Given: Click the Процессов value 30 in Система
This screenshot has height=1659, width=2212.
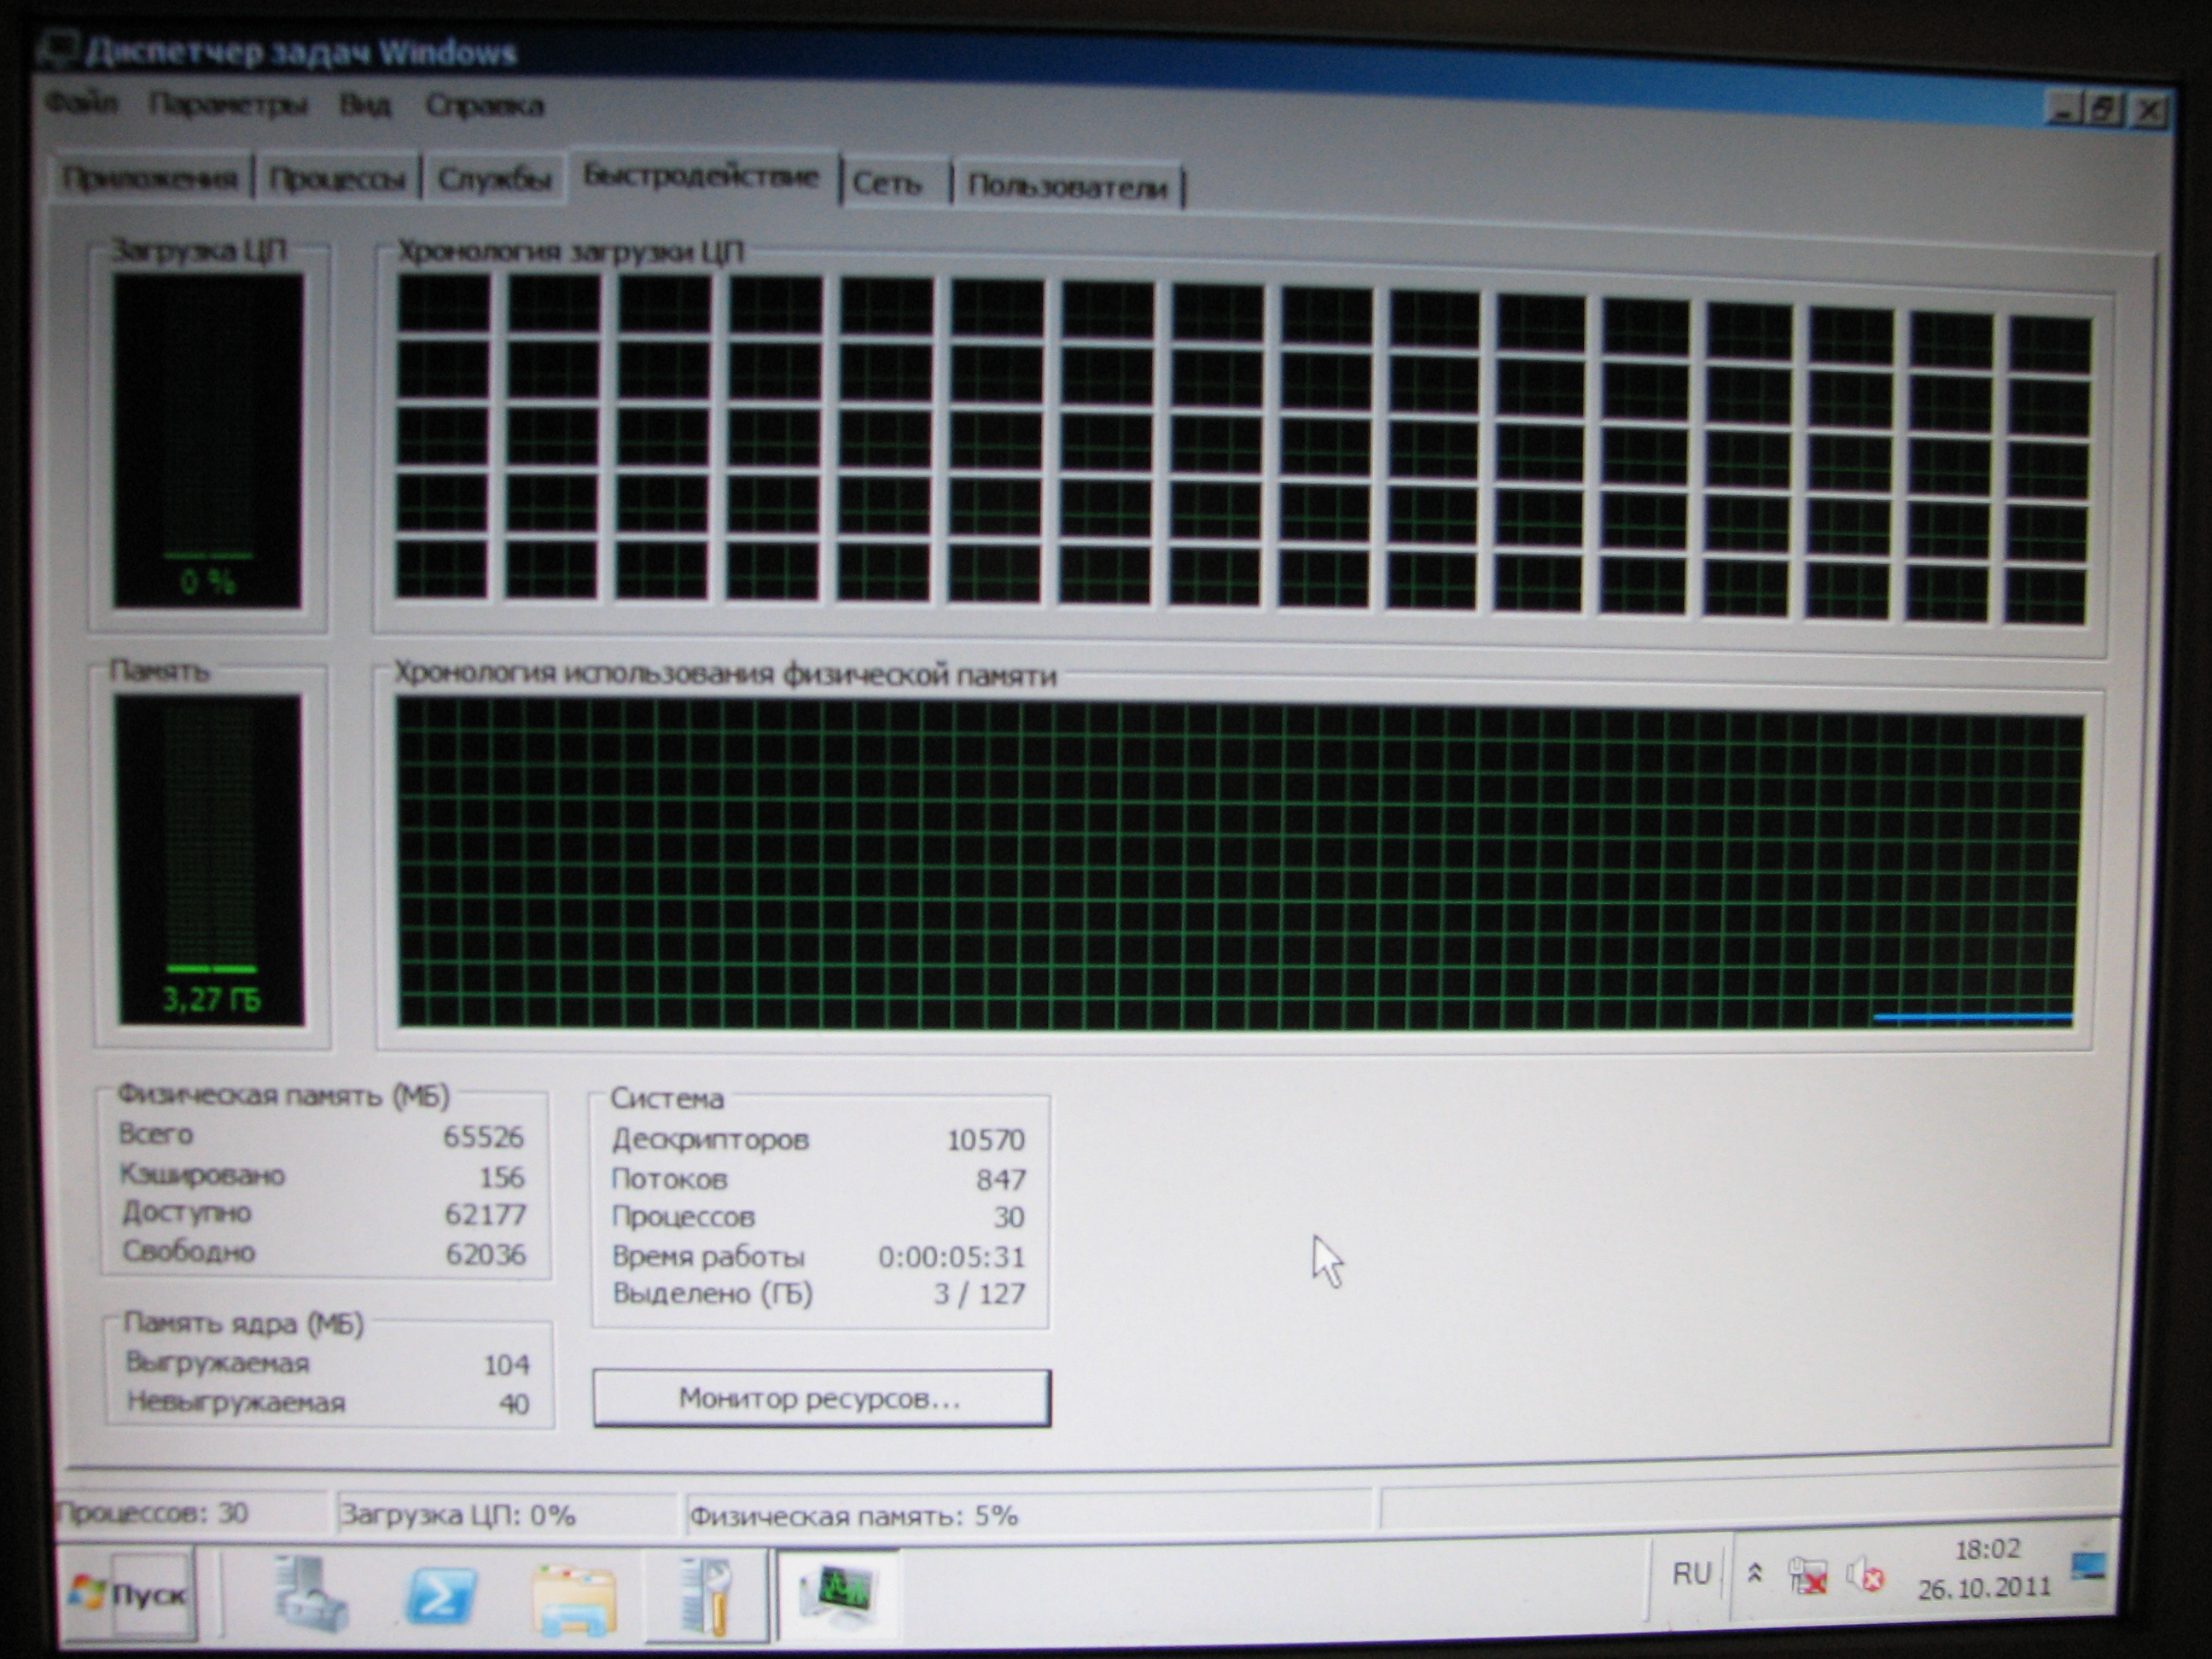Looking at the screenshot, I should tap(1009, 1217).
